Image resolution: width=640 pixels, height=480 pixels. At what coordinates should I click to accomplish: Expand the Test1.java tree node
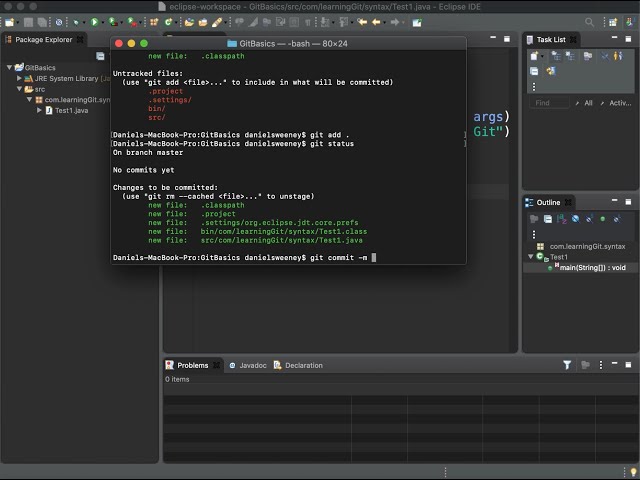click(39, 110)
